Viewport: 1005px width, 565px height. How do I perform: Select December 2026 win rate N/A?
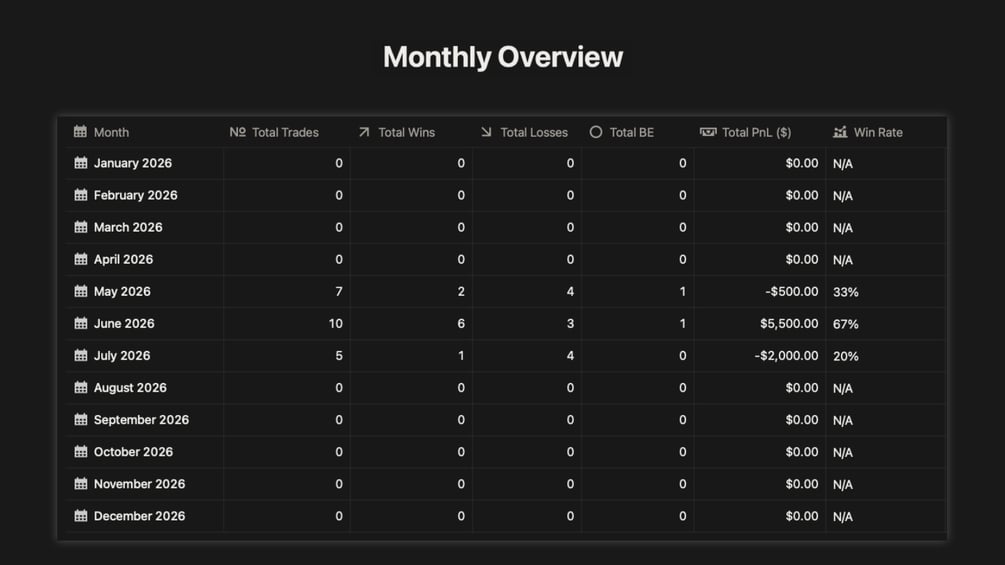[x=843, y=516]
